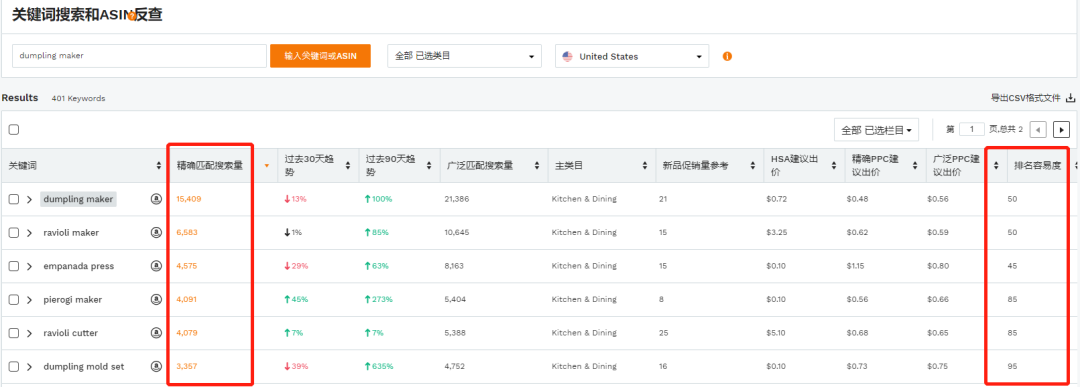Click the 导出CSV格式文件 link
The width and height of the screenshot is (1080, 387).
(x=1026, y=98)
